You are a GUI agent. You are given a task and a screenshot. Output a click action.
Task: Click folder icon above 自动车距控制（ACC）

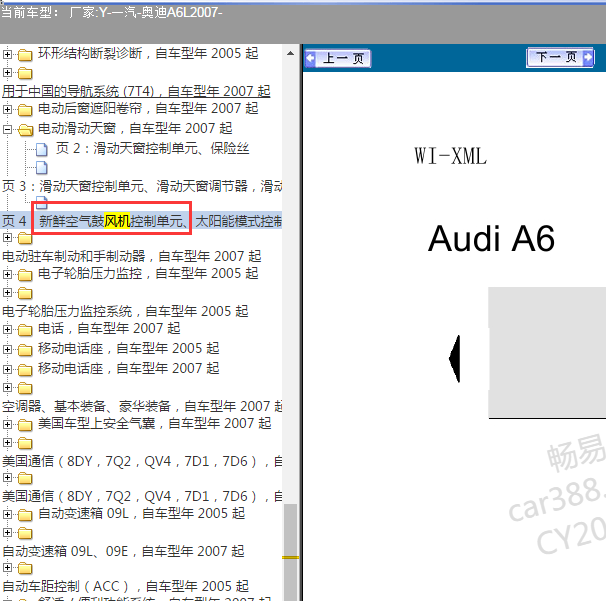(25, 568)
